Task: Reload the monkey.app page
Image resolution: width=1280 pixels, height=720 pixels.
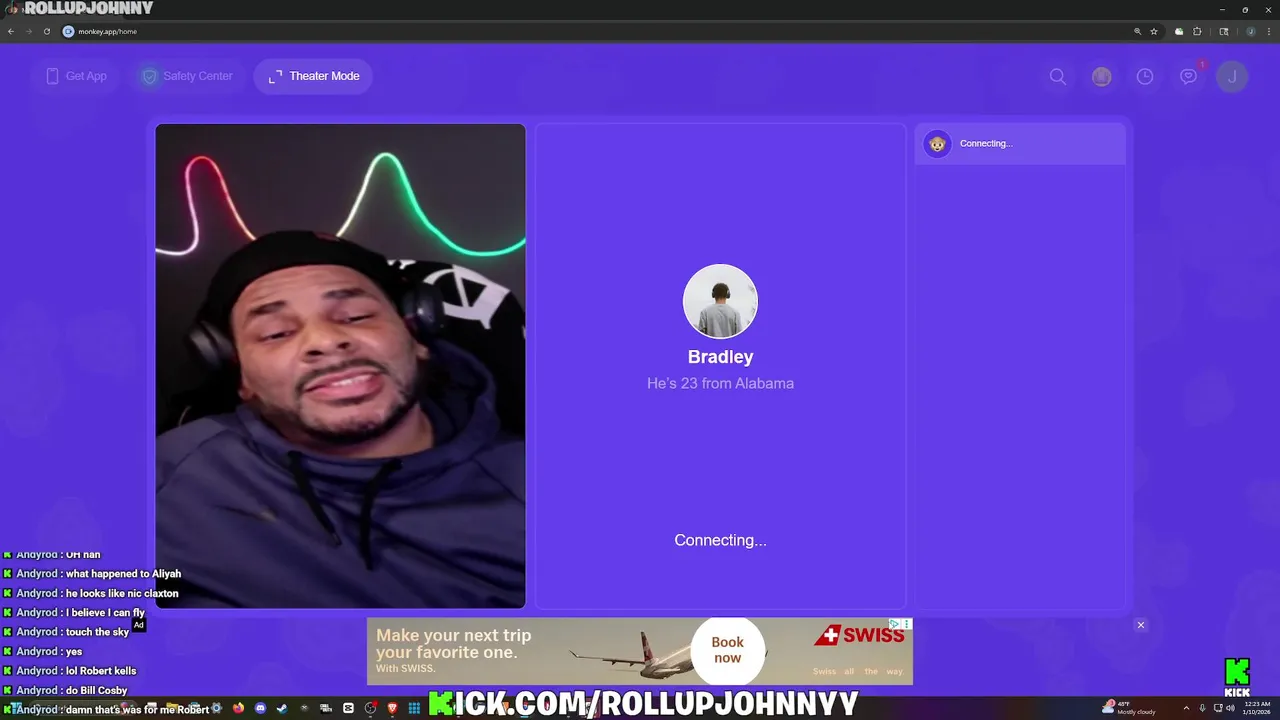Action: (46, 31)
